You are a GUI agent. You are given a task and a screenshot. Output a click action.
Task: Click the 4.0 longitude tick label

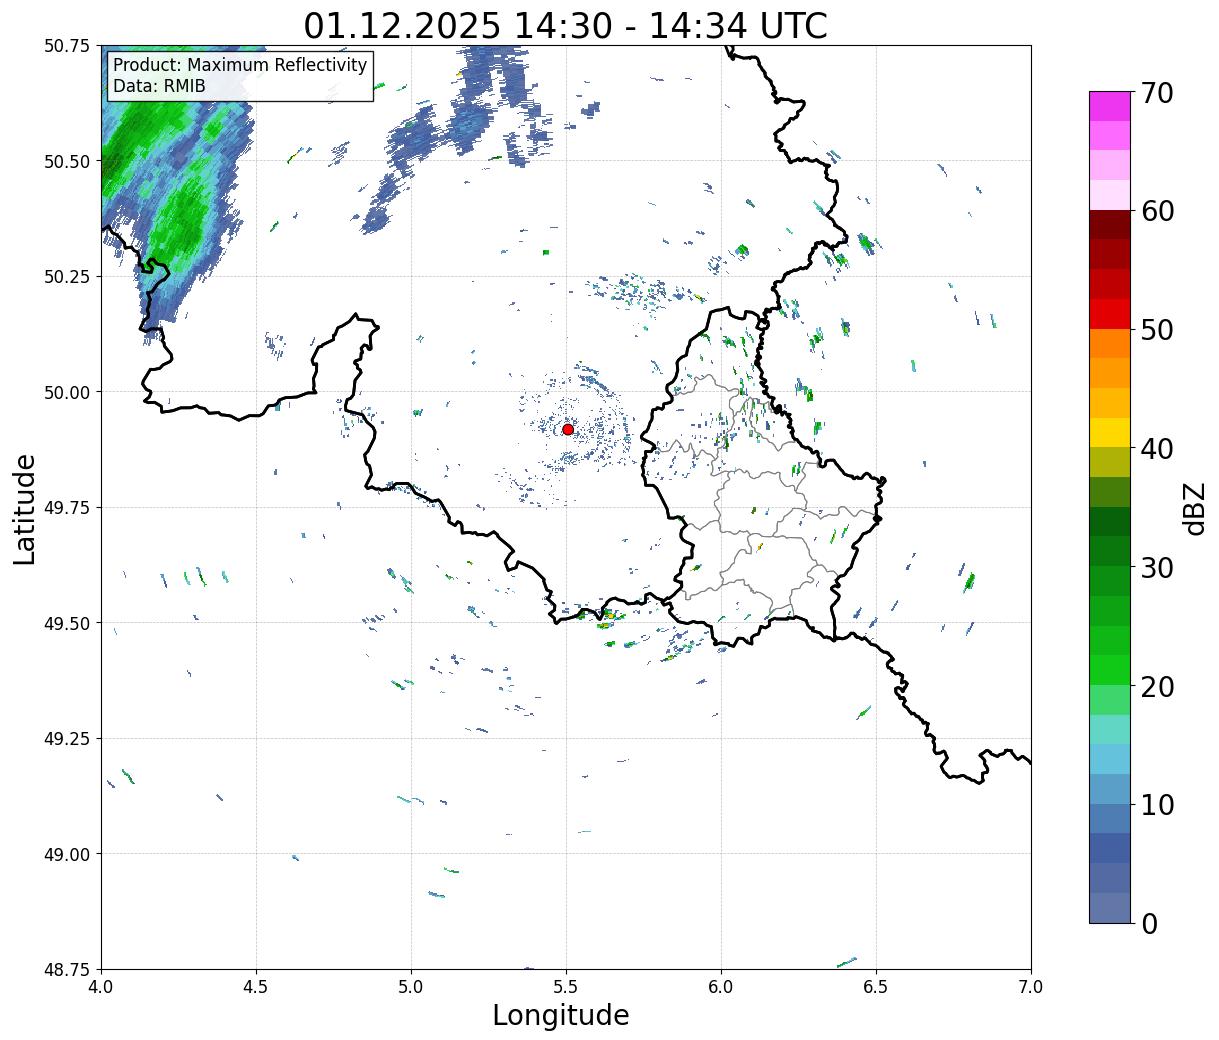point(101,987)
